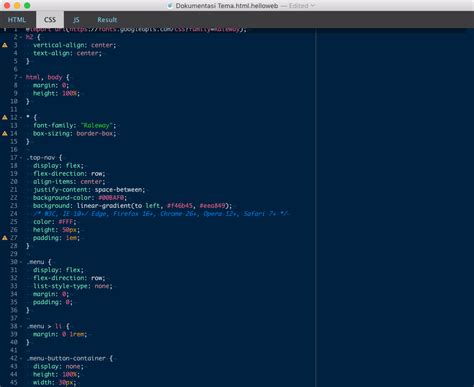
Task: Click the html, body selector on line 7
Action: click(x=44, y=77)
